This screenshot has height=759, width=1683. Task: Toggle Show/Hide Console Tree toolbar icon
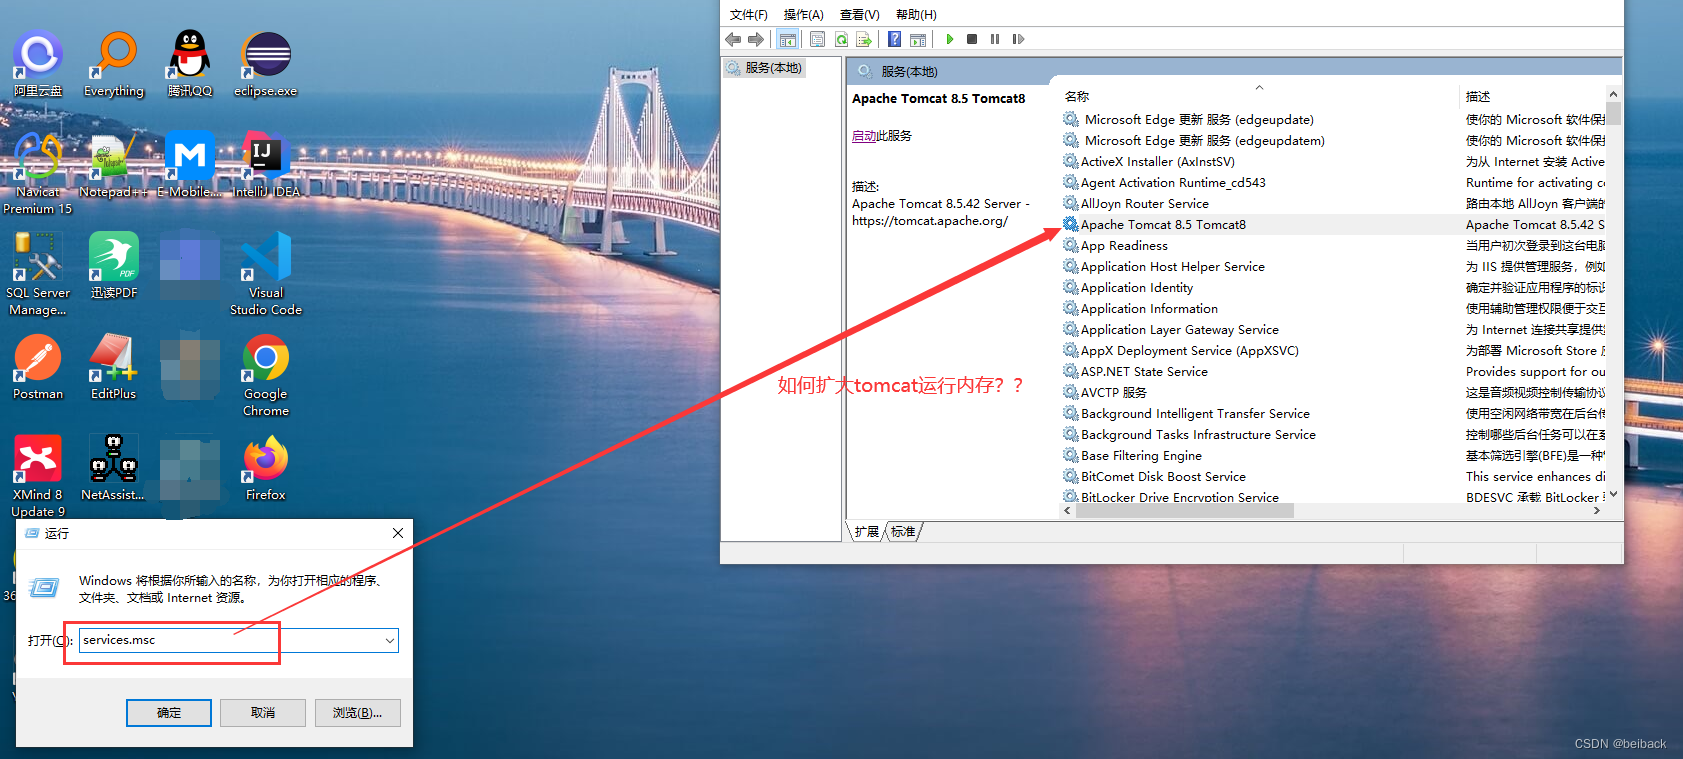coord(788,39)
